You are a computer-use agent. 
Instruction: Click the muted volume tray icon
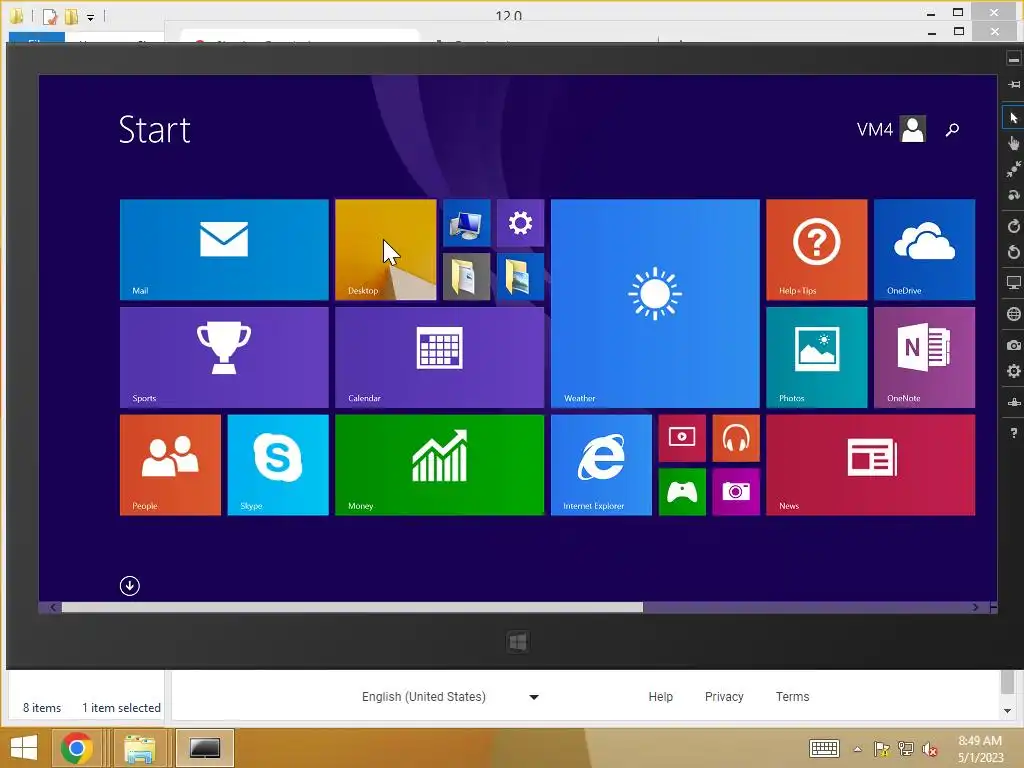(929, 748)
